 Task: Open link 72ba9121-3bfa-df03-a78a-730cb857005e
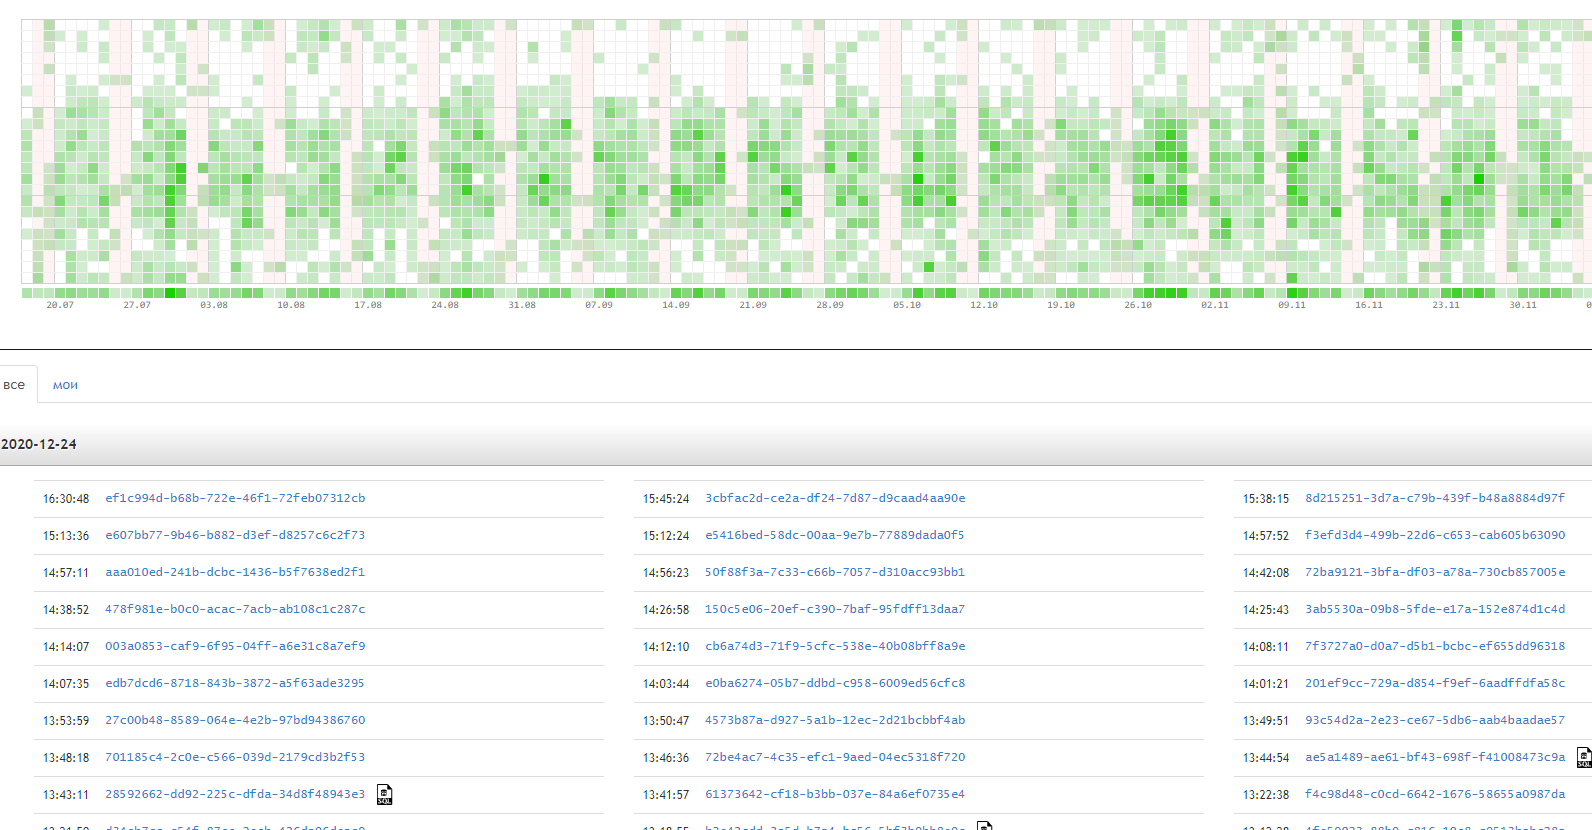(1435, 572)
